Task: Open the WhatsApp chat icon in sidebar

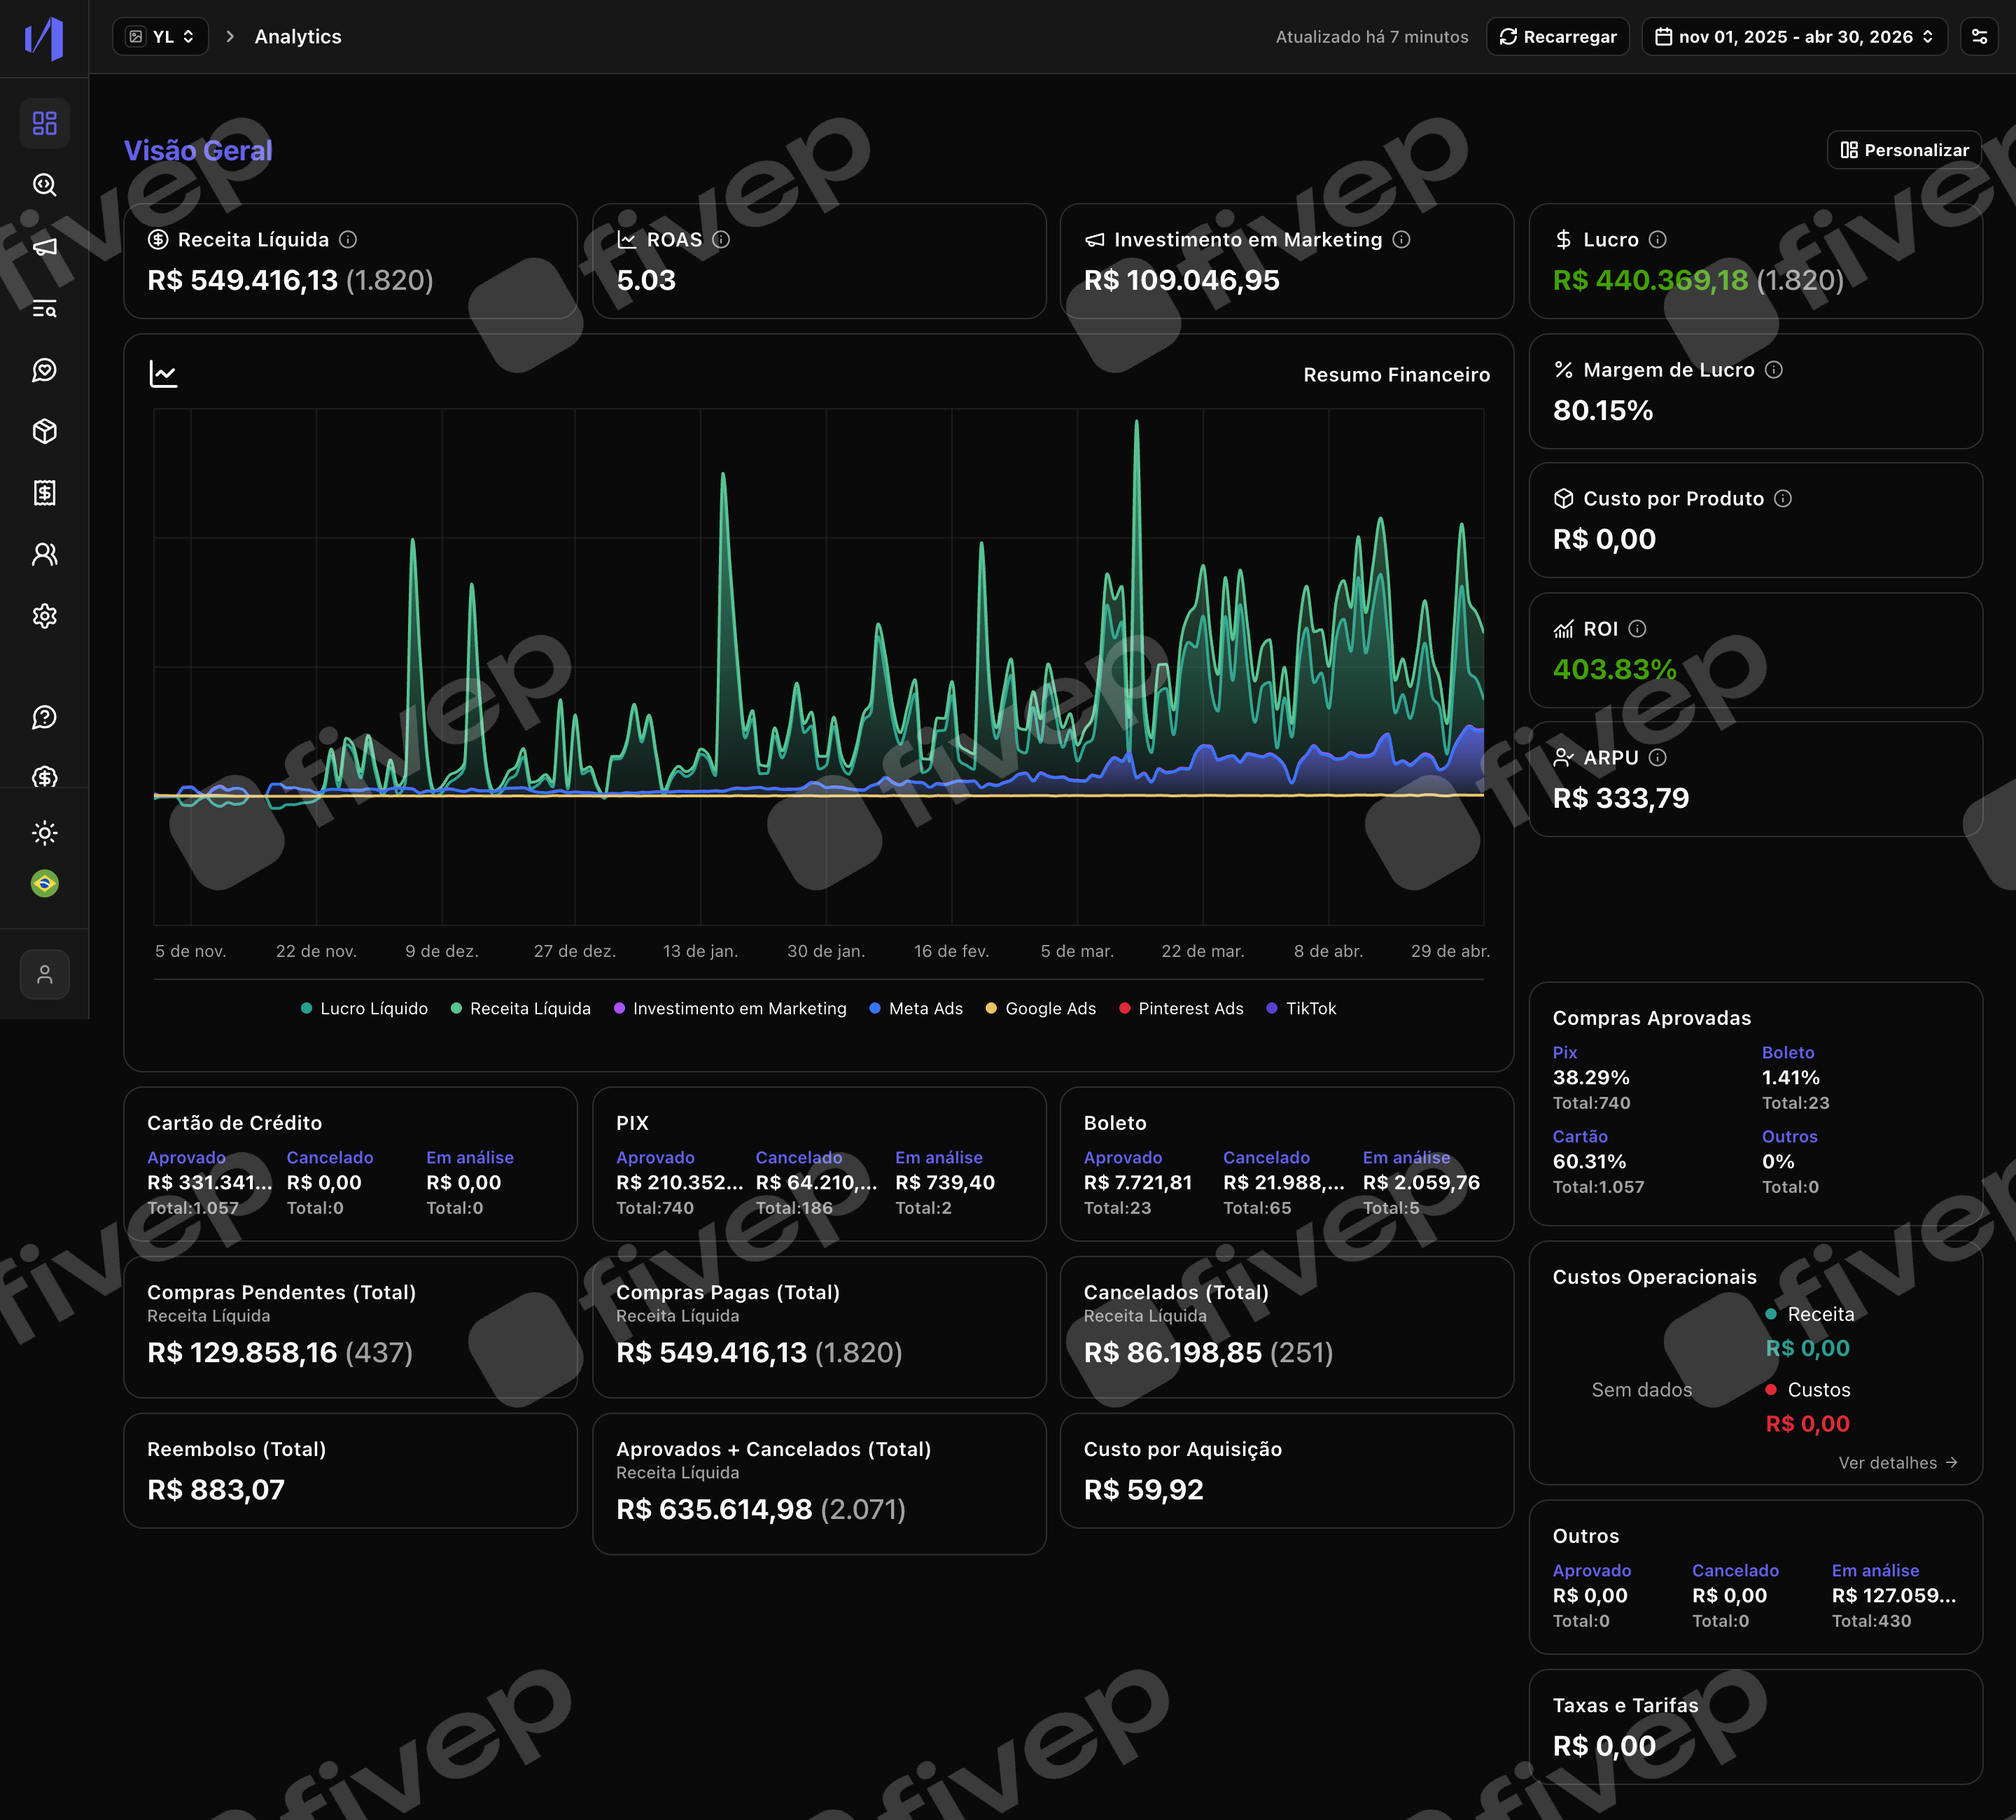Action: [x=45, y=370]
